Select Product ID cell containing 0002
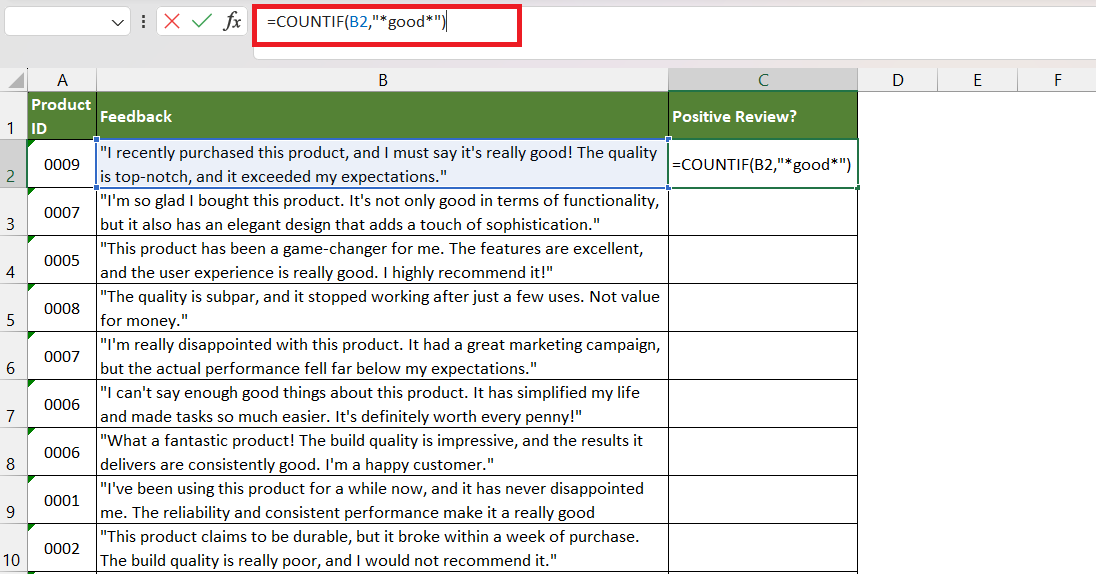This screenshot has height=574, width=1096. point(62,548)
